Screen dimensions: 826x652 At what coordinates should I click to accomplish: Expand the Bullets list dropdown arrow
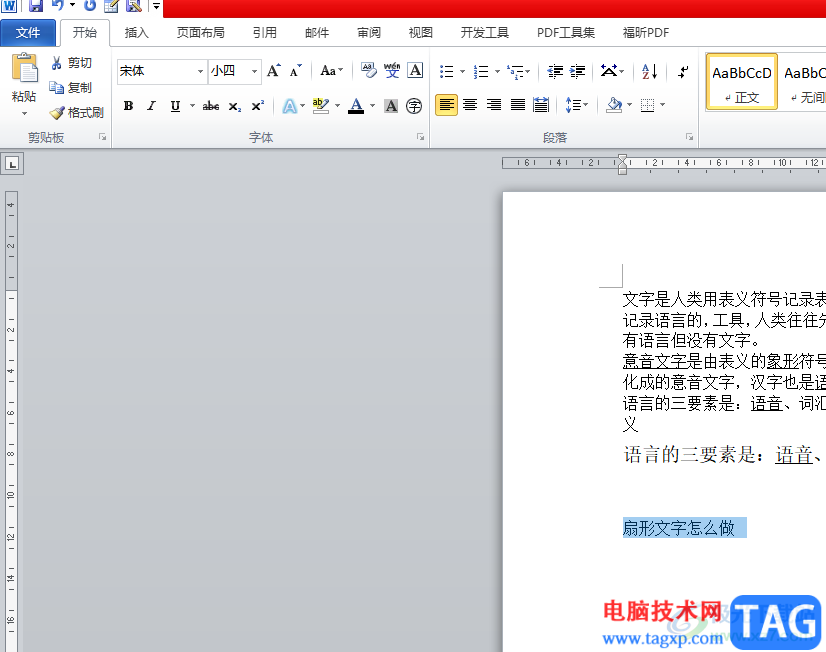pyautogui.click(x=463, y=72)
